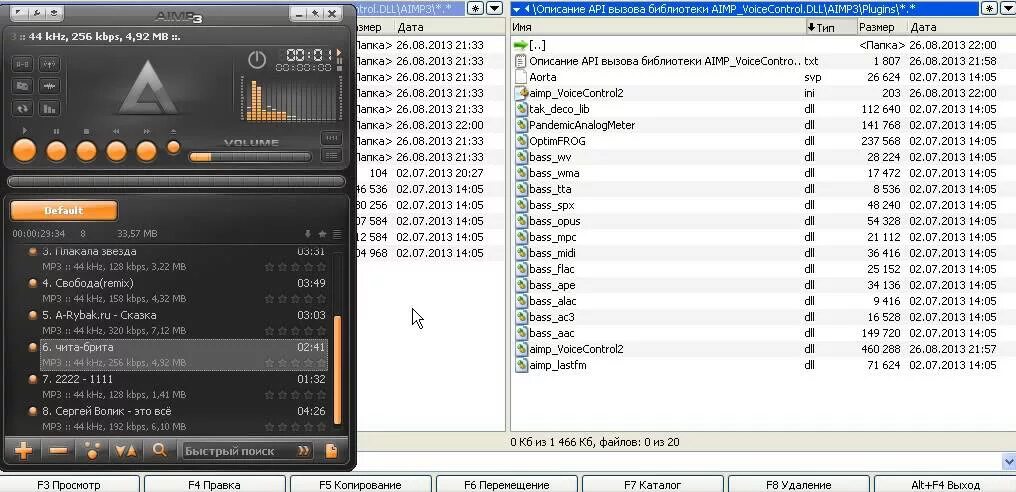Click the AIMP power/scheduler icon
The width and height of the screenshot is (1016, 492).
pos(257,60)
